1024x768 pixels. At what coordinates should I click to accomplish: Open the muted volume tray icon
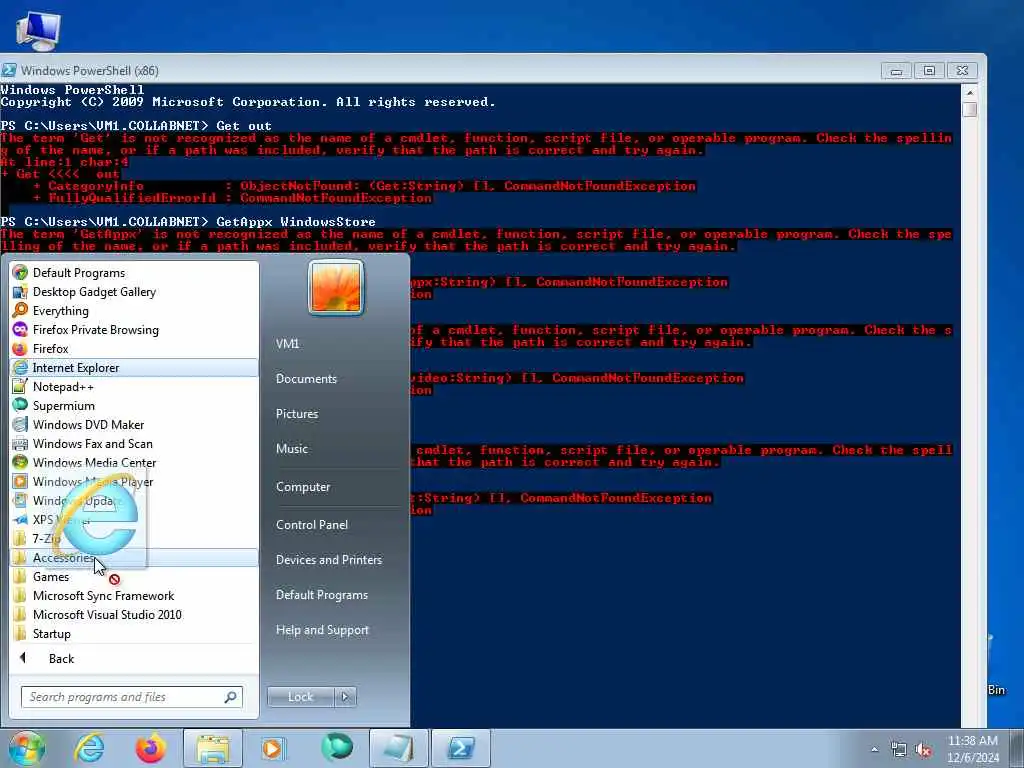(x=923, y=750)
